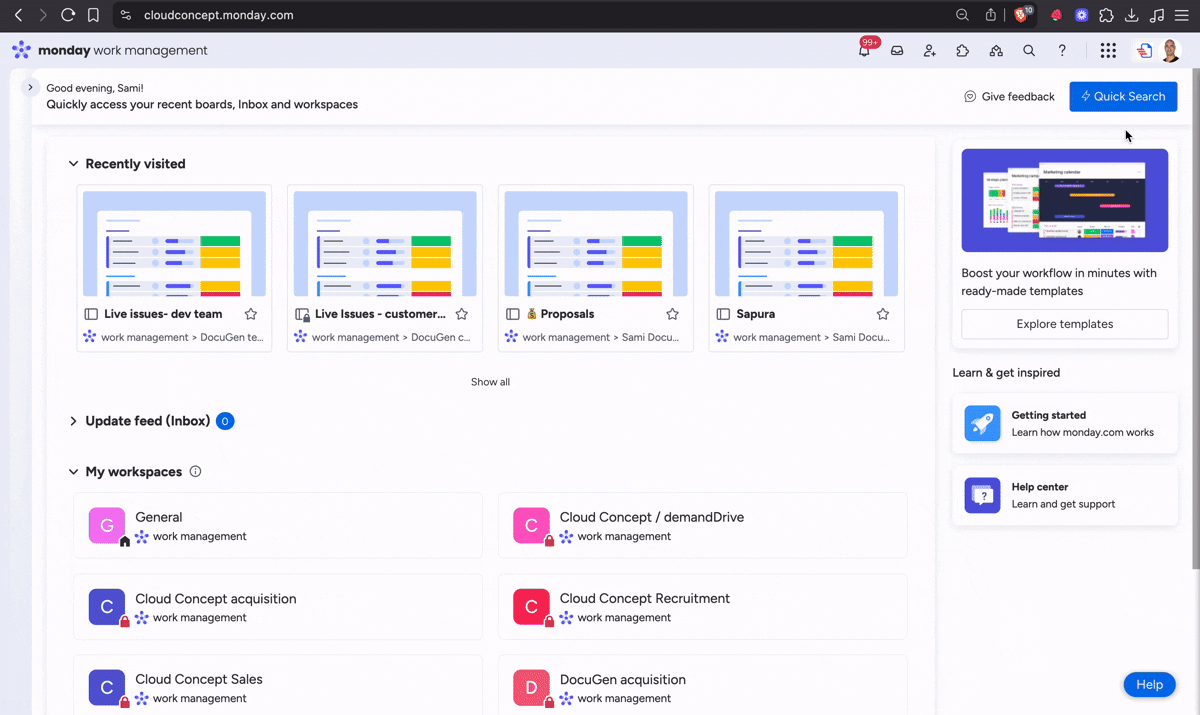Click the app icon beside the avatar
The height and width of the screenshot is (715, 1200).
coord(1145,51)
